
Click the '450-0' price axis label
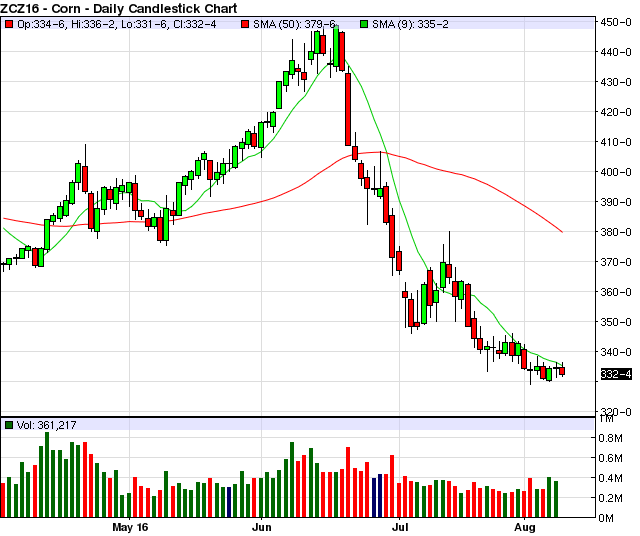point(616,22)
